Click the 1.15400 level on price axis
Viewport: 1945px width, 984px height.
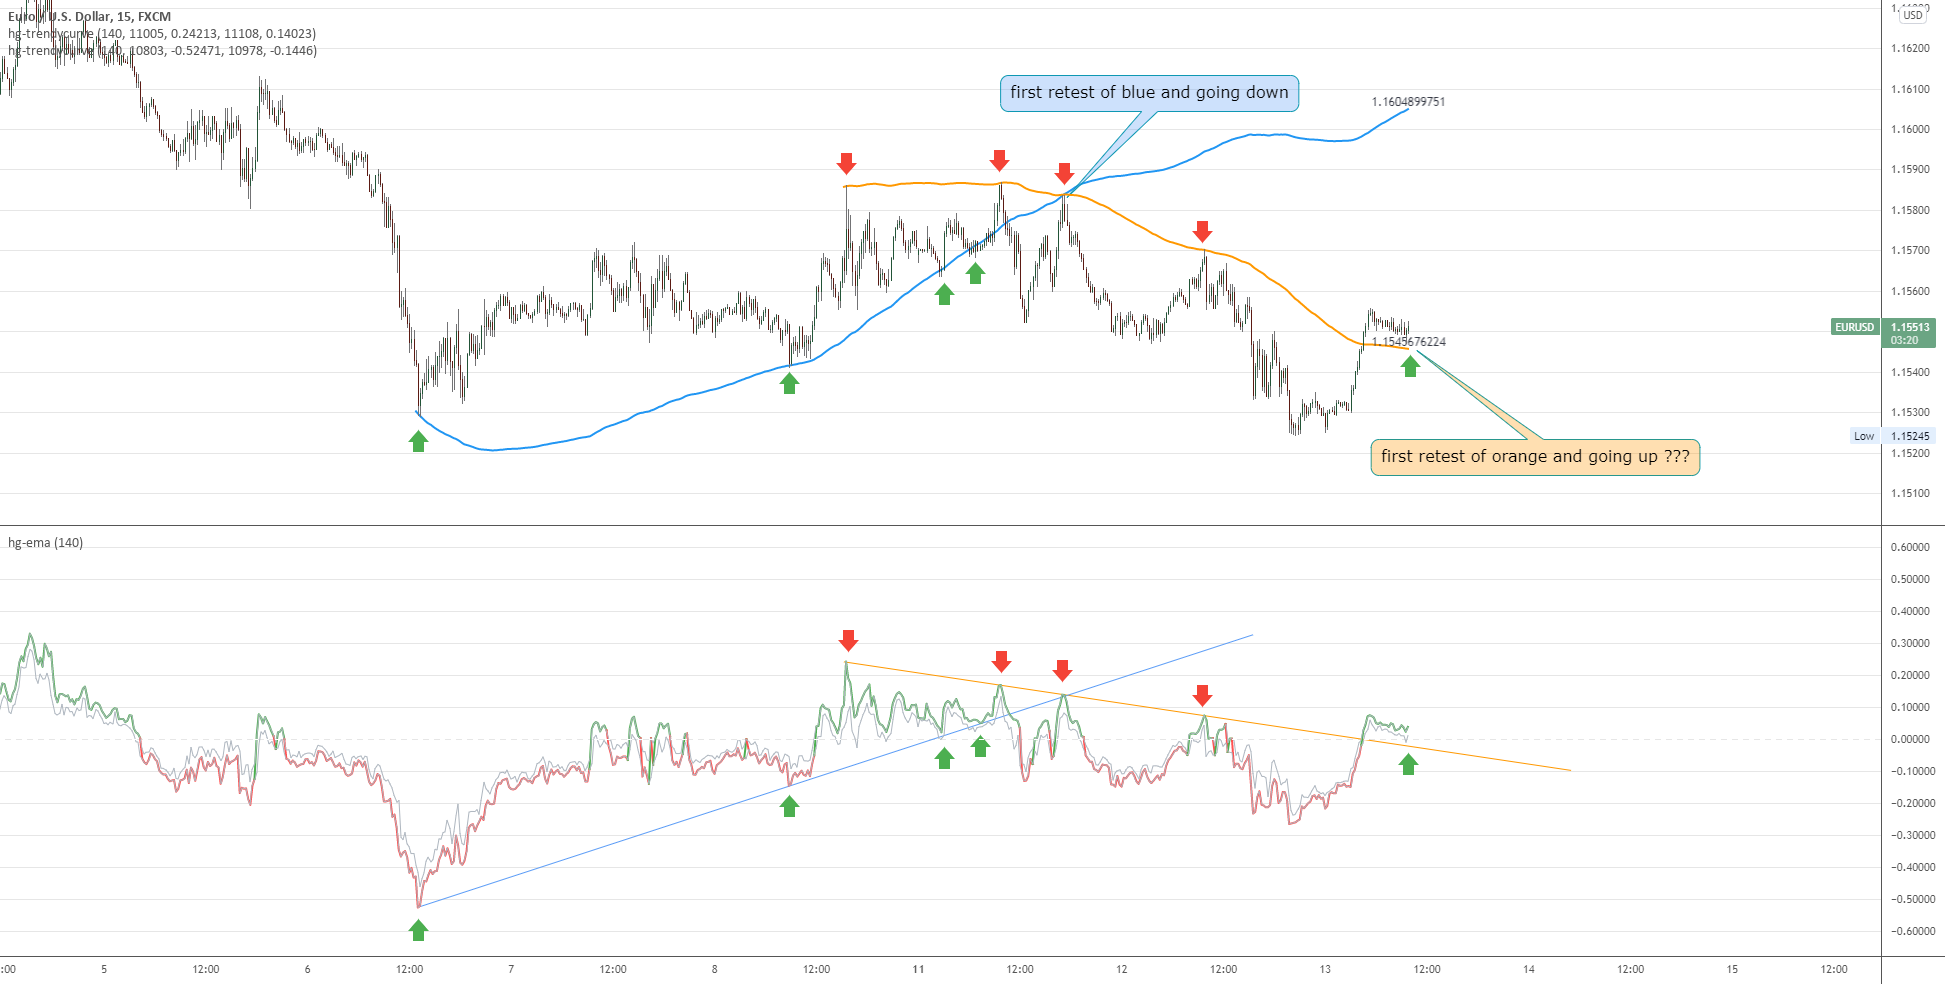click(x=1910, y=372)
